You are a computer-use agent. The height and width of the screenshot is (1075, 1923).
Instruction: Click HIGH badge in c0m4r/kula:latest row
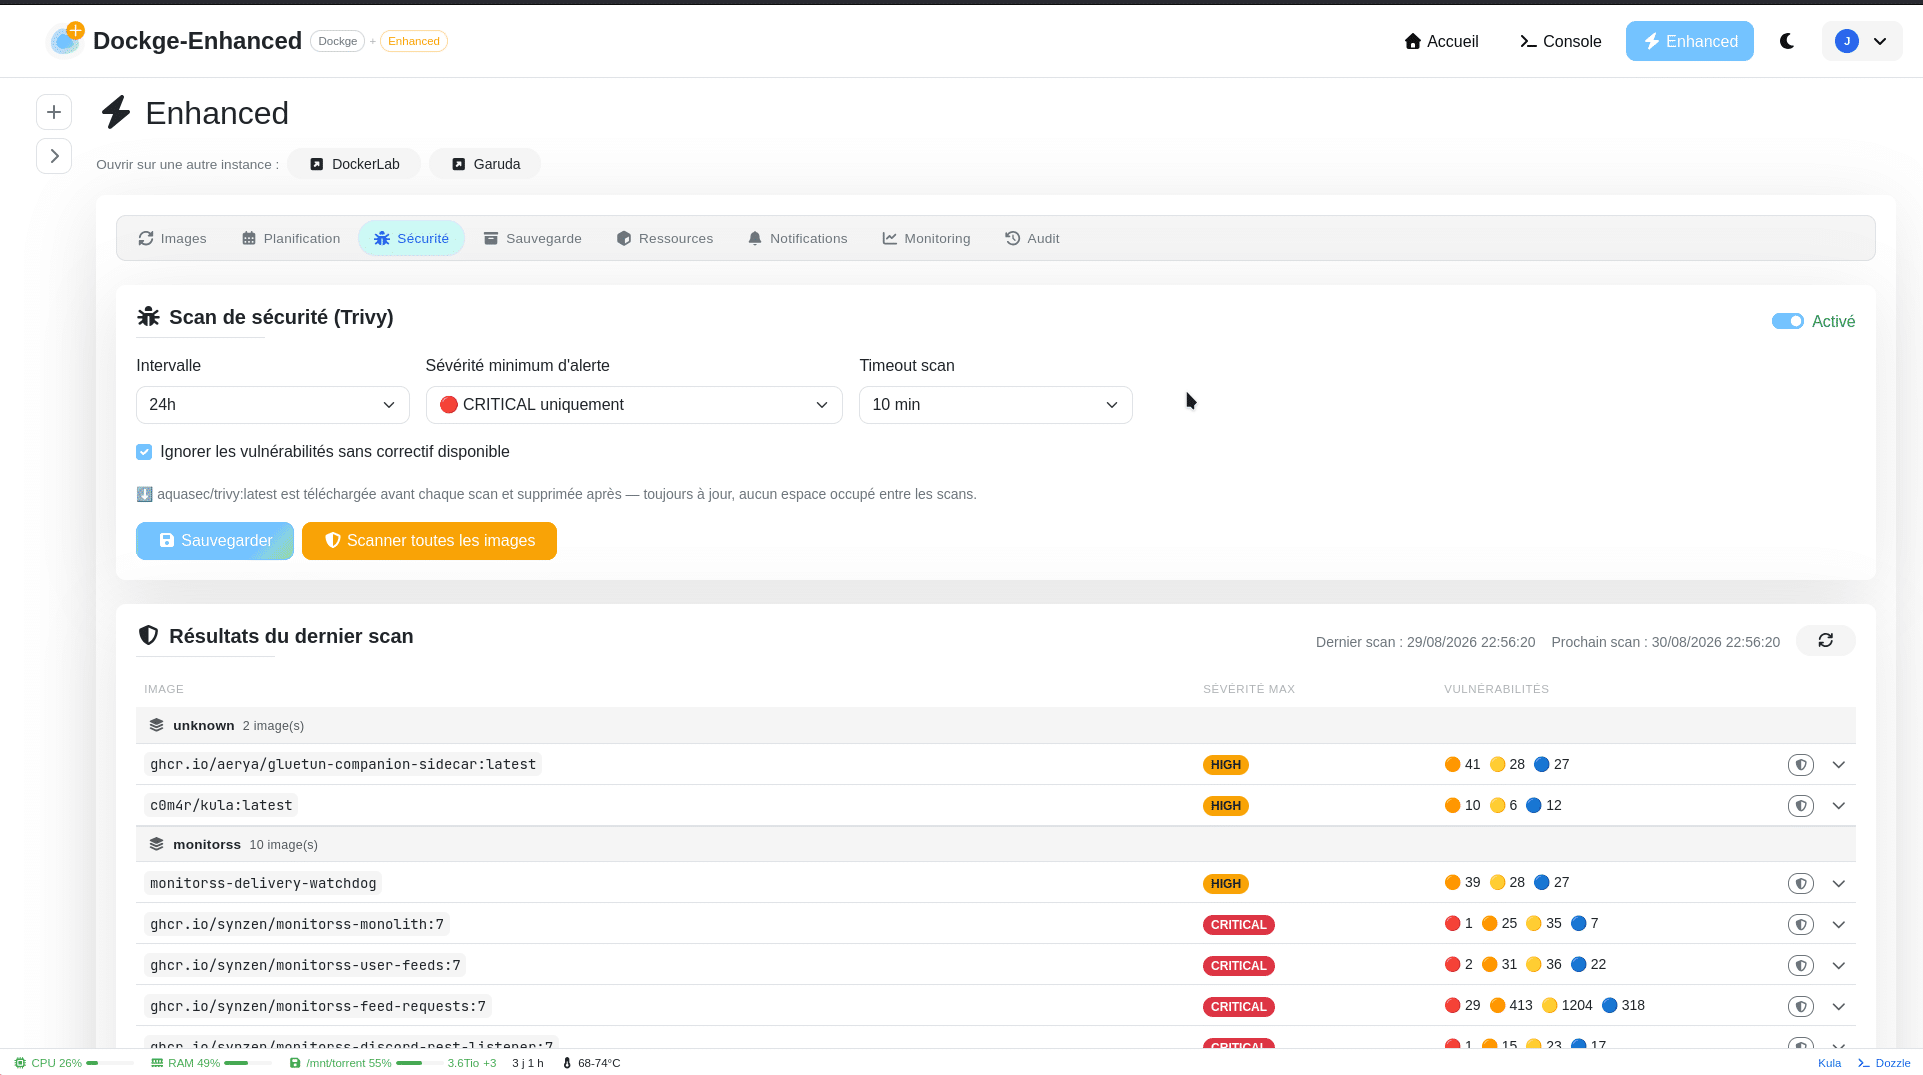1225,806
